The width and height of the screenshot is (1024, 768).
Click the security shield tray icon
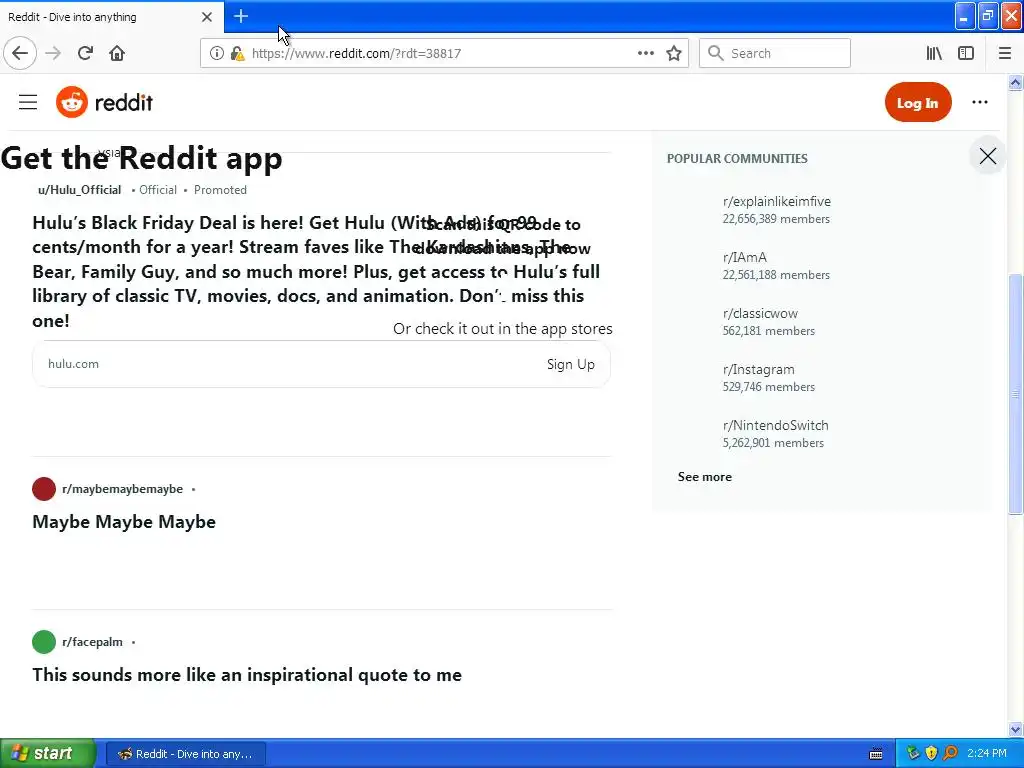coord(931,754)
